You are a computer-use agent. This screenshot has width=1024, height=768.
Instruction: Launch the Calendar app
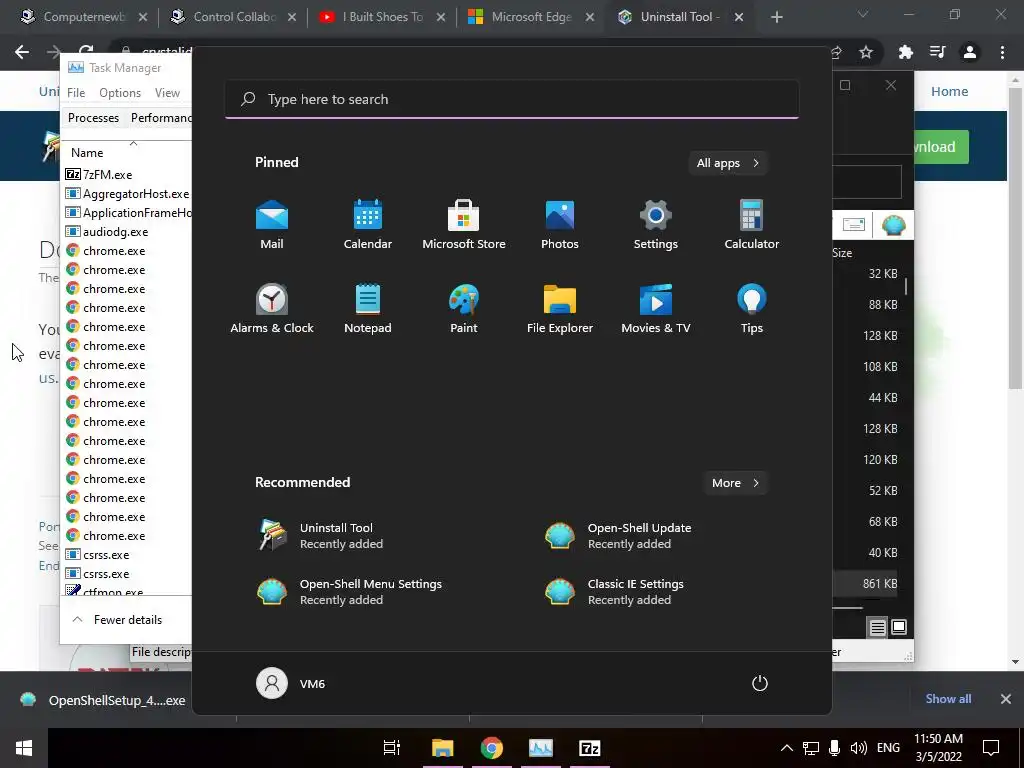tap(368, 225)
